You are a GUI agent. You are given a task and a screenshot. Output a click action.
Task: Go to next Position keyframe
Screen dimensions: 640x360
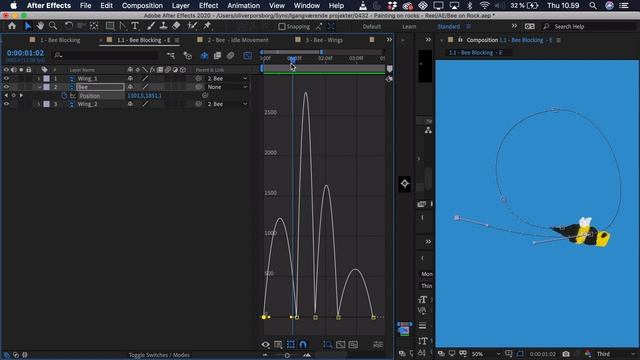[21, 96]
